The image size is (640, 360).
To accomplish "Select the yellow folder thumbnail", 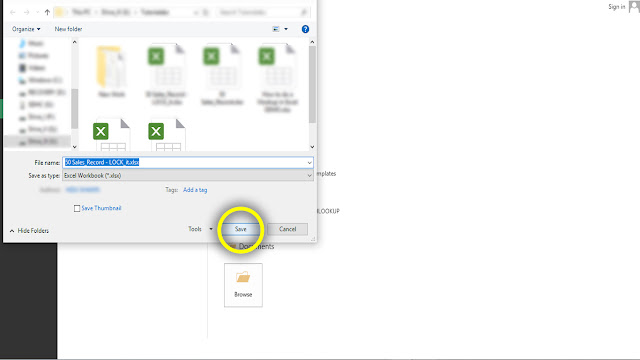I will [x=111, y=67].
